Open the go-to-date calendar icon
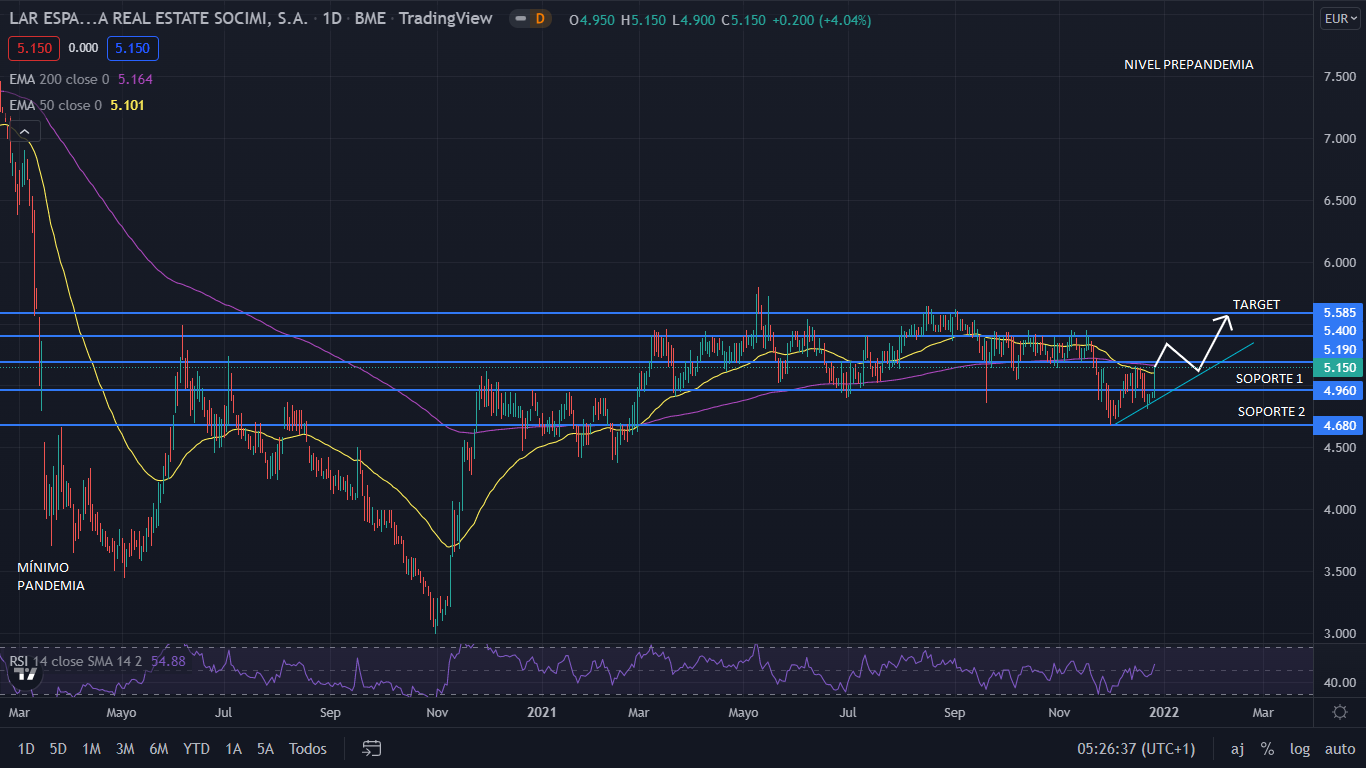1366x768 pixels. coord(372,748)
